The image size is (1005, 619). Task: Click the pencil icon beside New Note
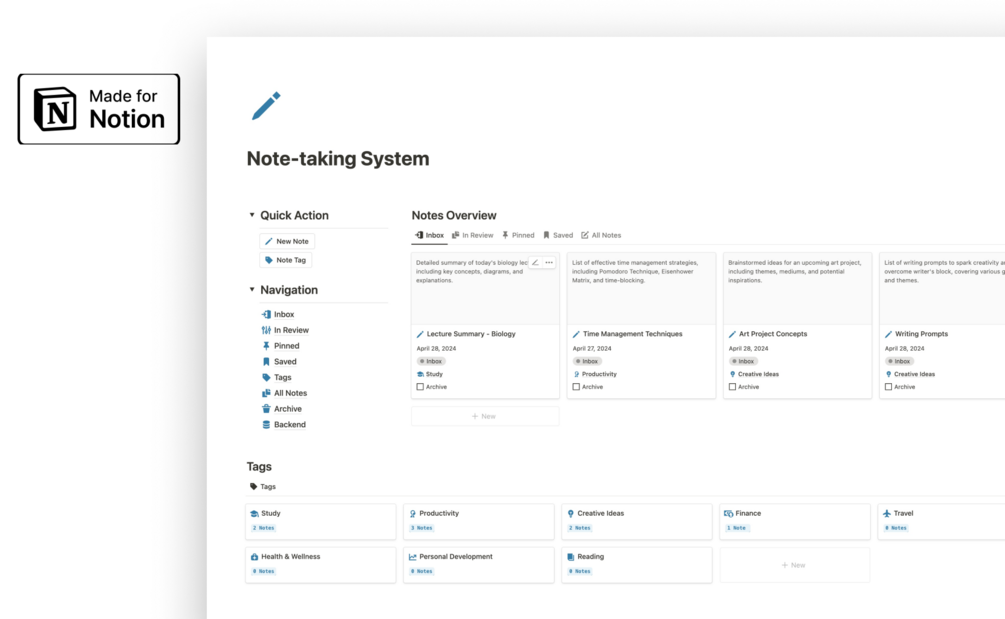coord(269,242)
